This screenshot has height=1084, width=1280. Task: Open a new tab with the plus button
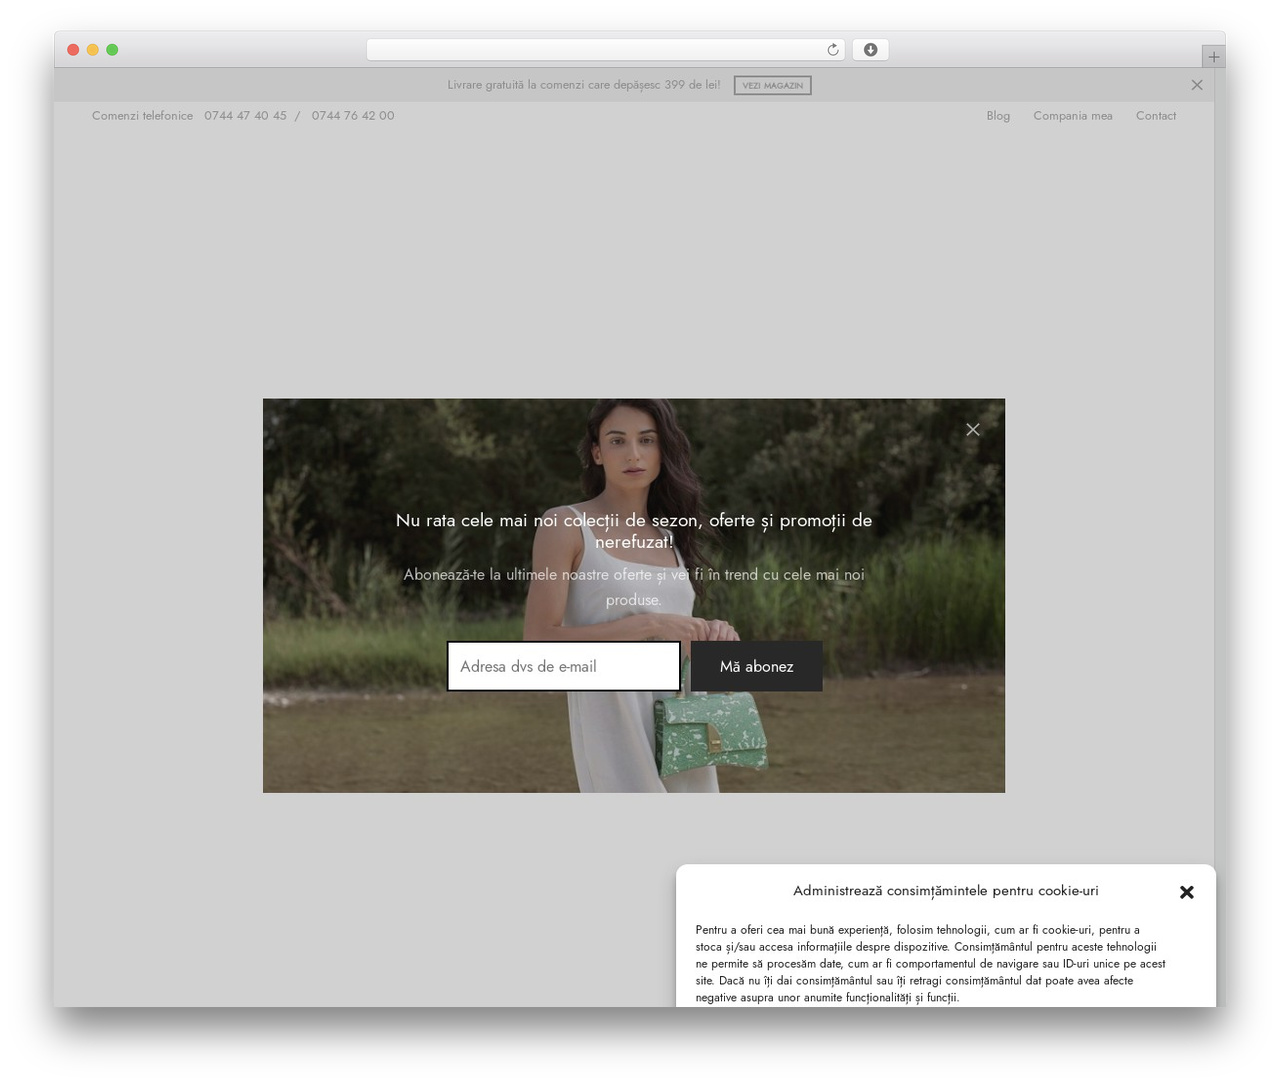(1213, 57)
